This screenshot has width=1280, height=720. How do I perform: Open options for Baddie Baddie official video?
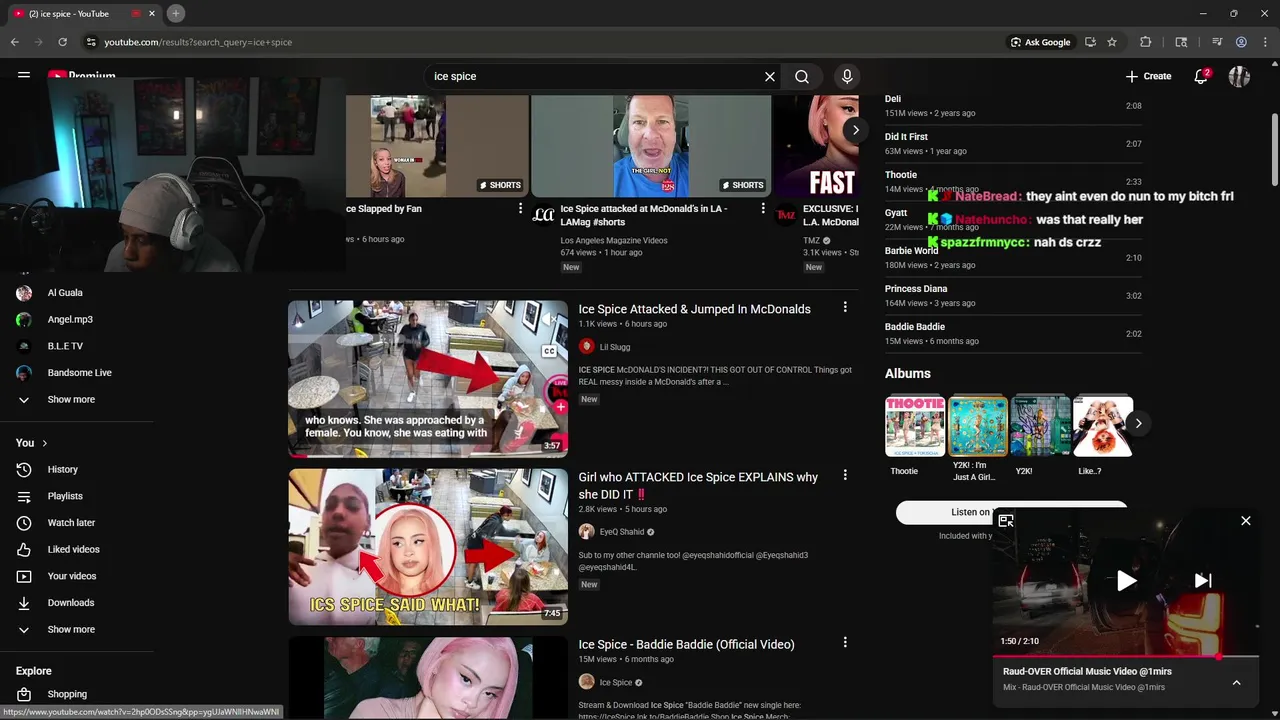[x=845, y=643]
